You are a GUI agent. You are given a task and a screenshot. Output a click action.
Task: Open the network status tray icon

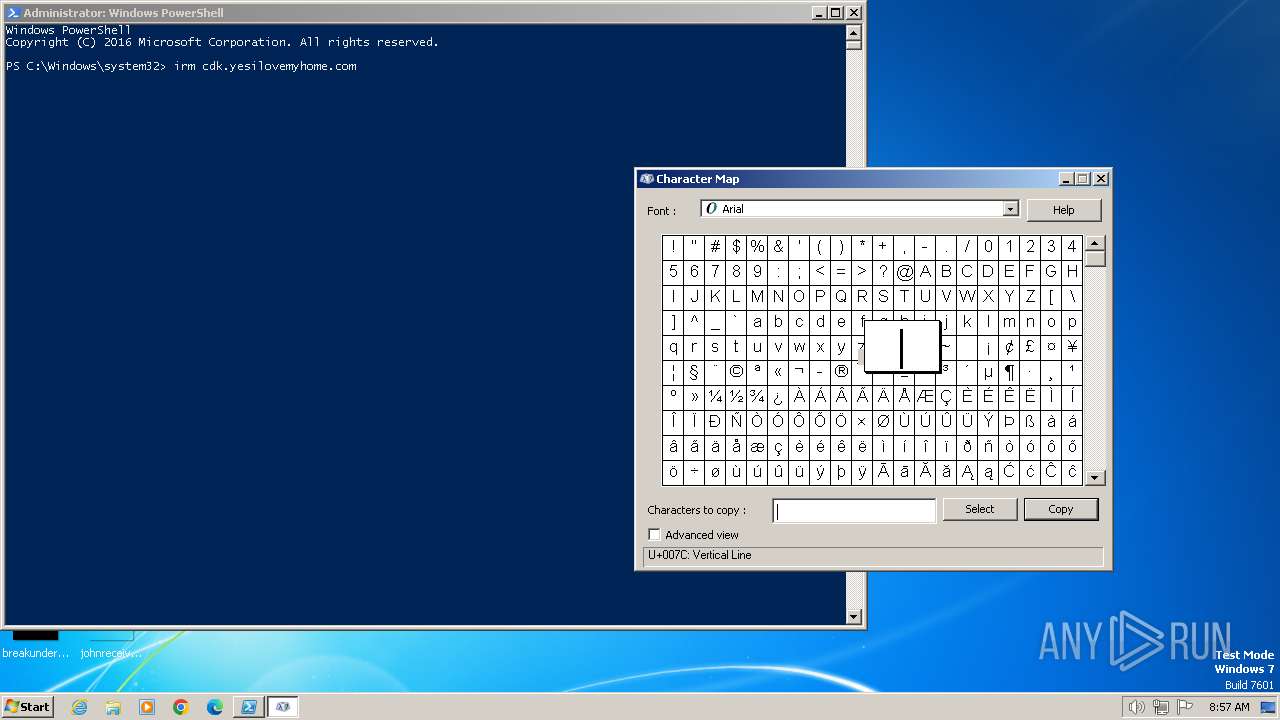(x=1160, y=707)
